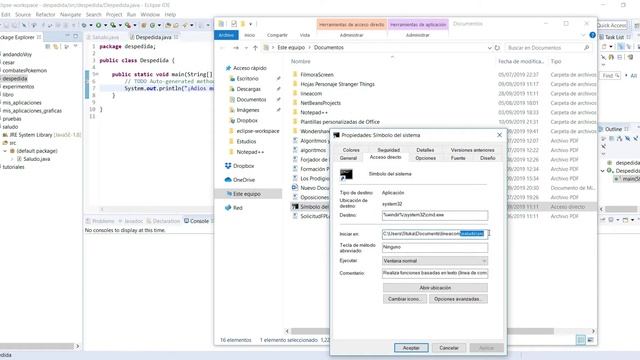Expand the Saludo.java tree node

(x=12, y=159)
